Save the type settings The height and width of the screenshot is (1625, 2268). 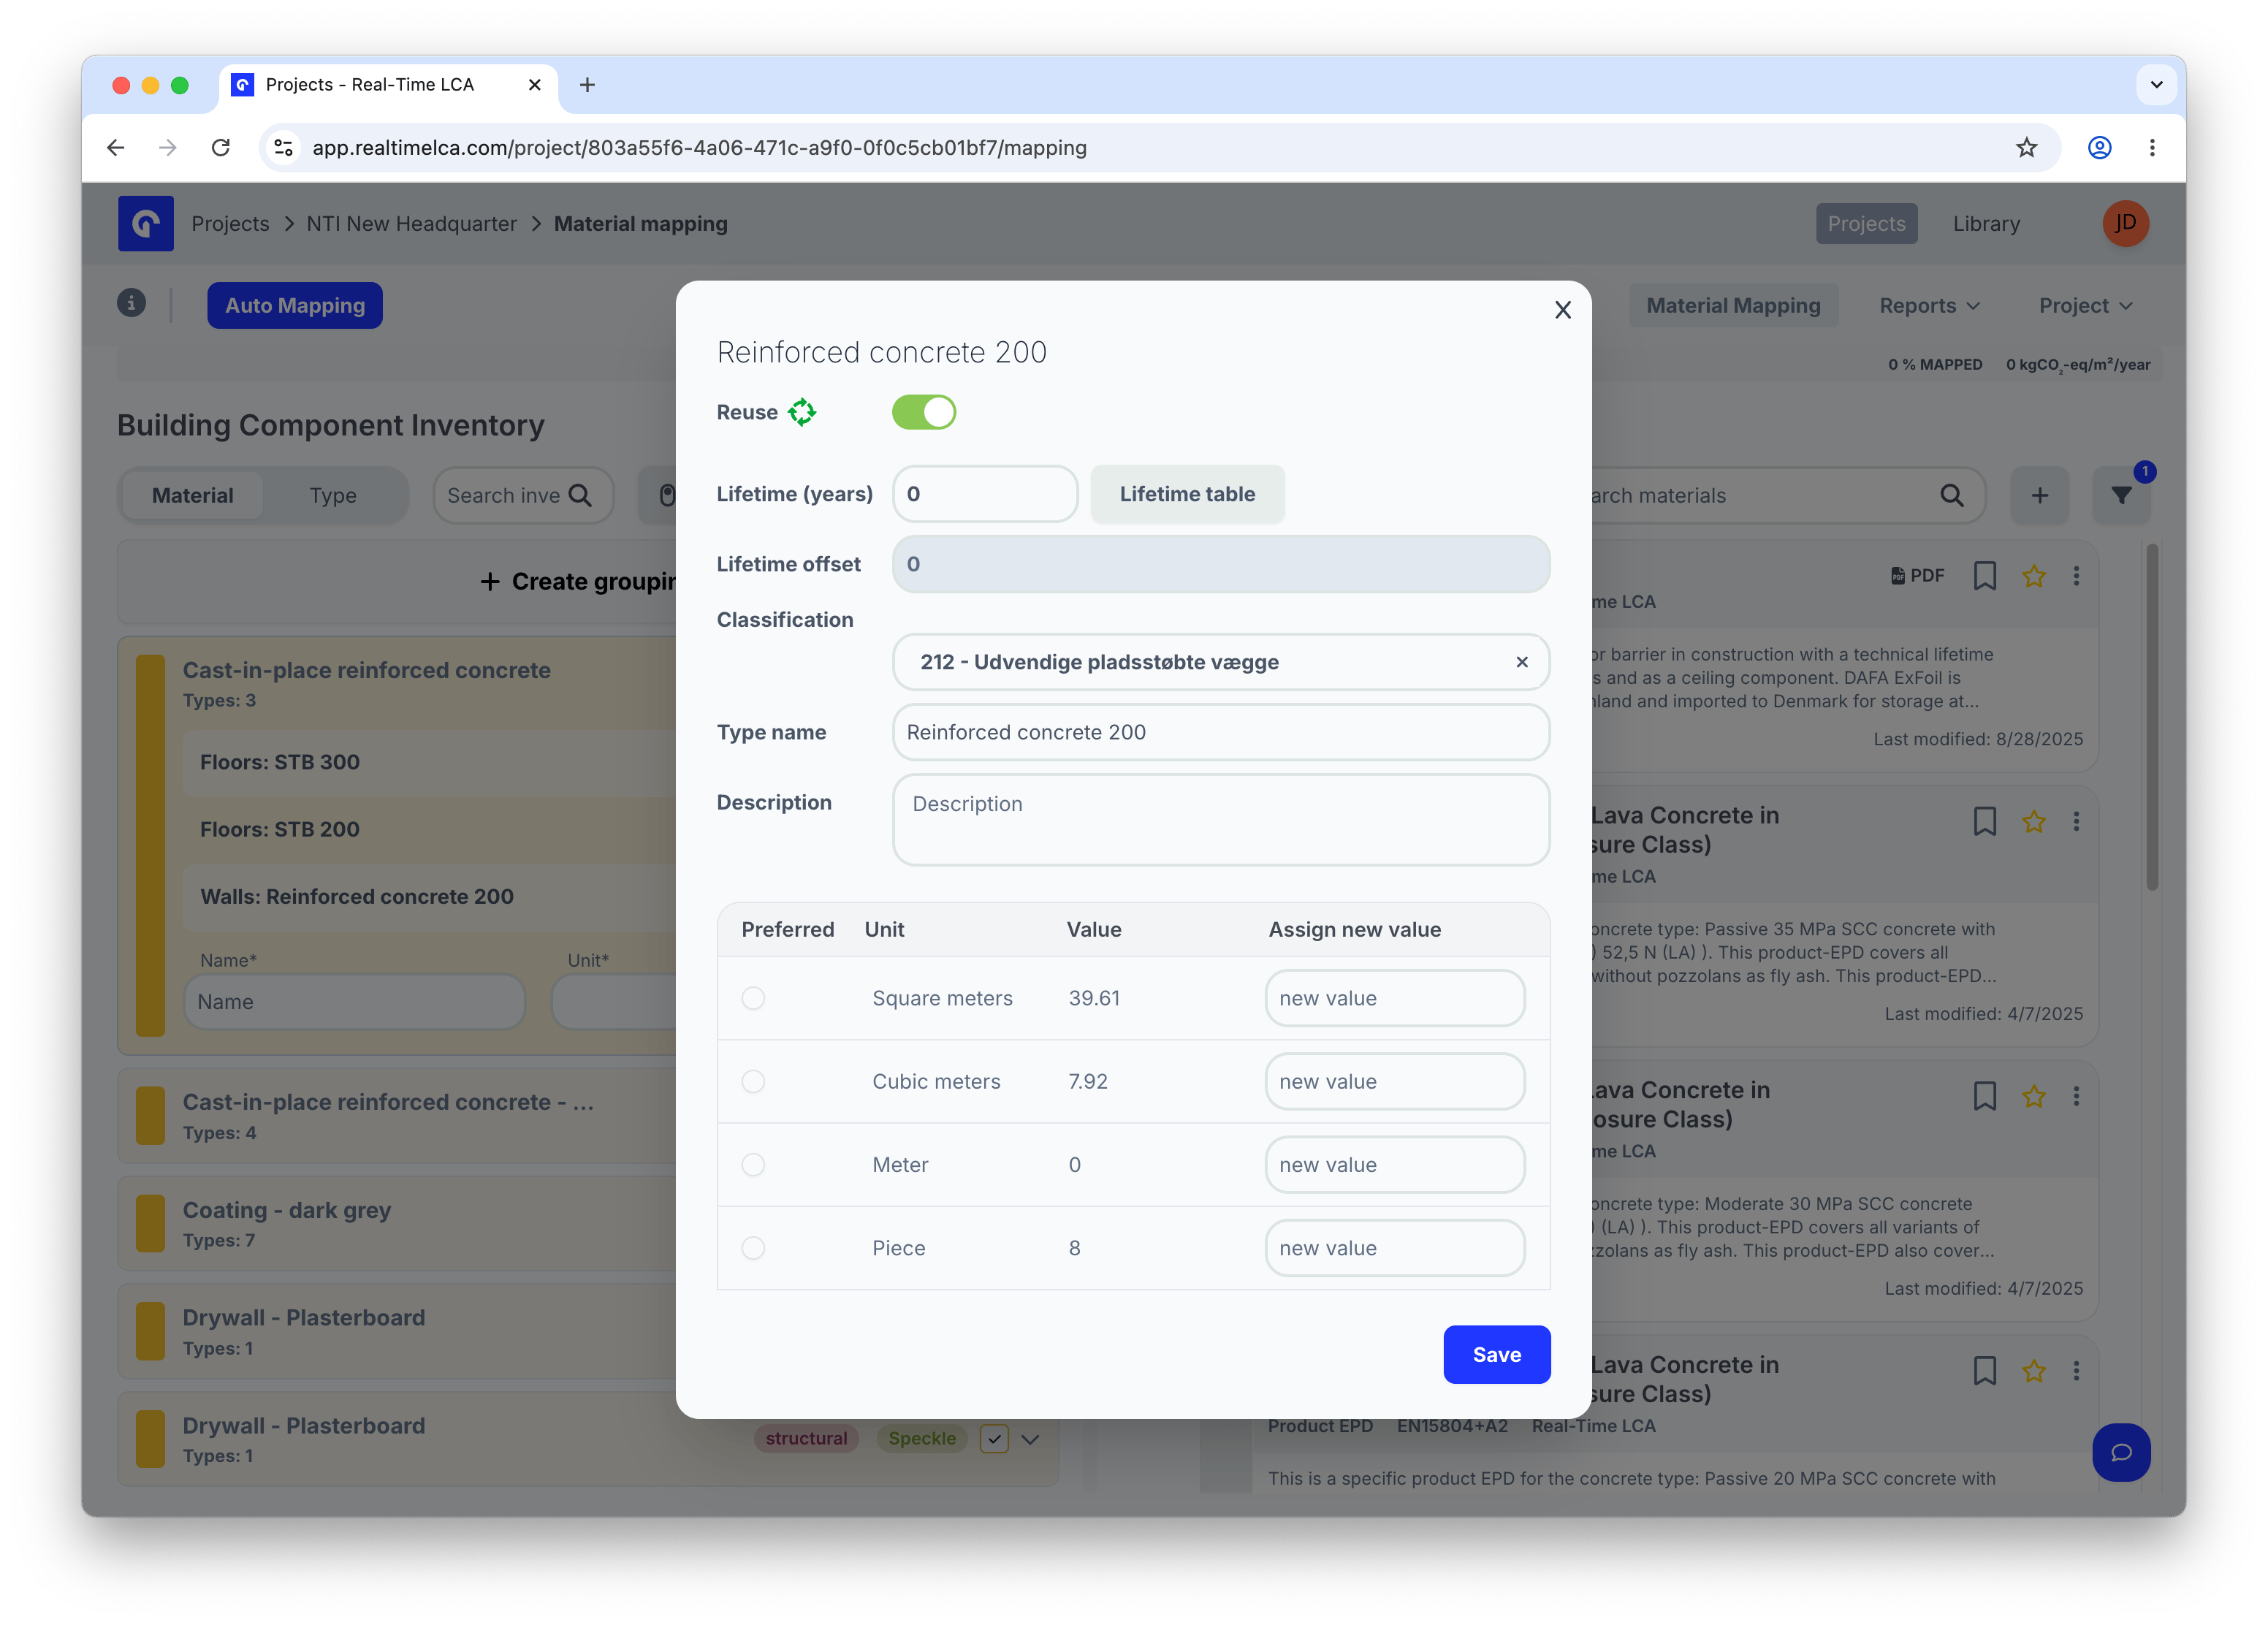1496,1354
